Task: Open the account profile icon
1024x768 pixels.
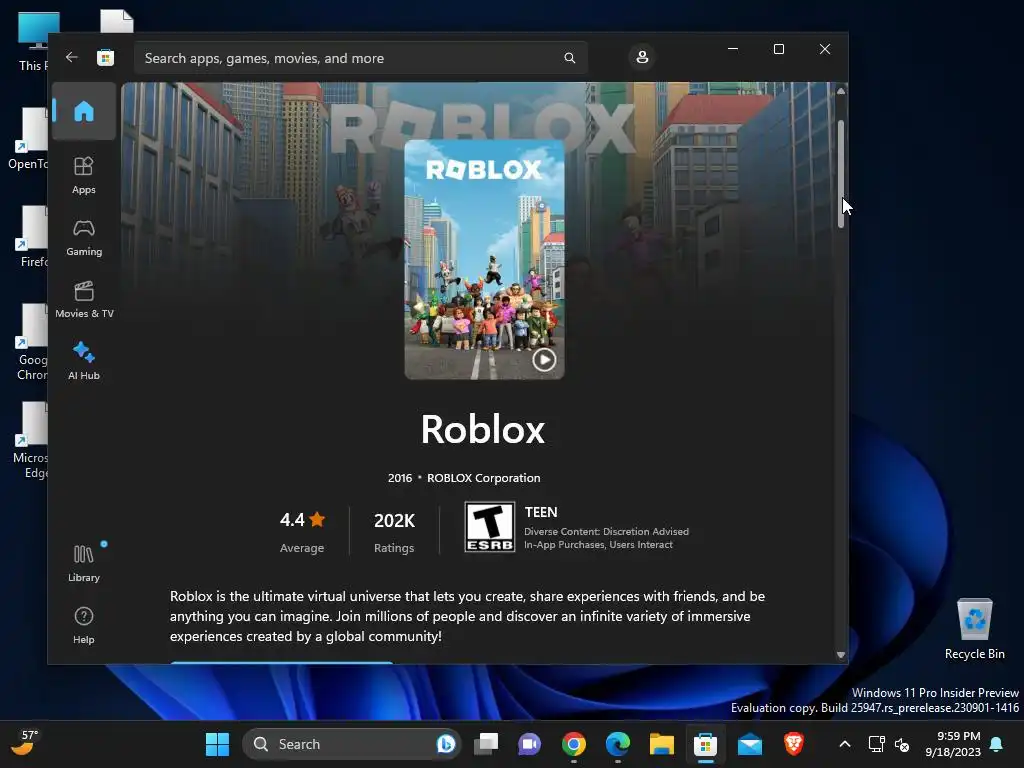Action: point(642,57)
